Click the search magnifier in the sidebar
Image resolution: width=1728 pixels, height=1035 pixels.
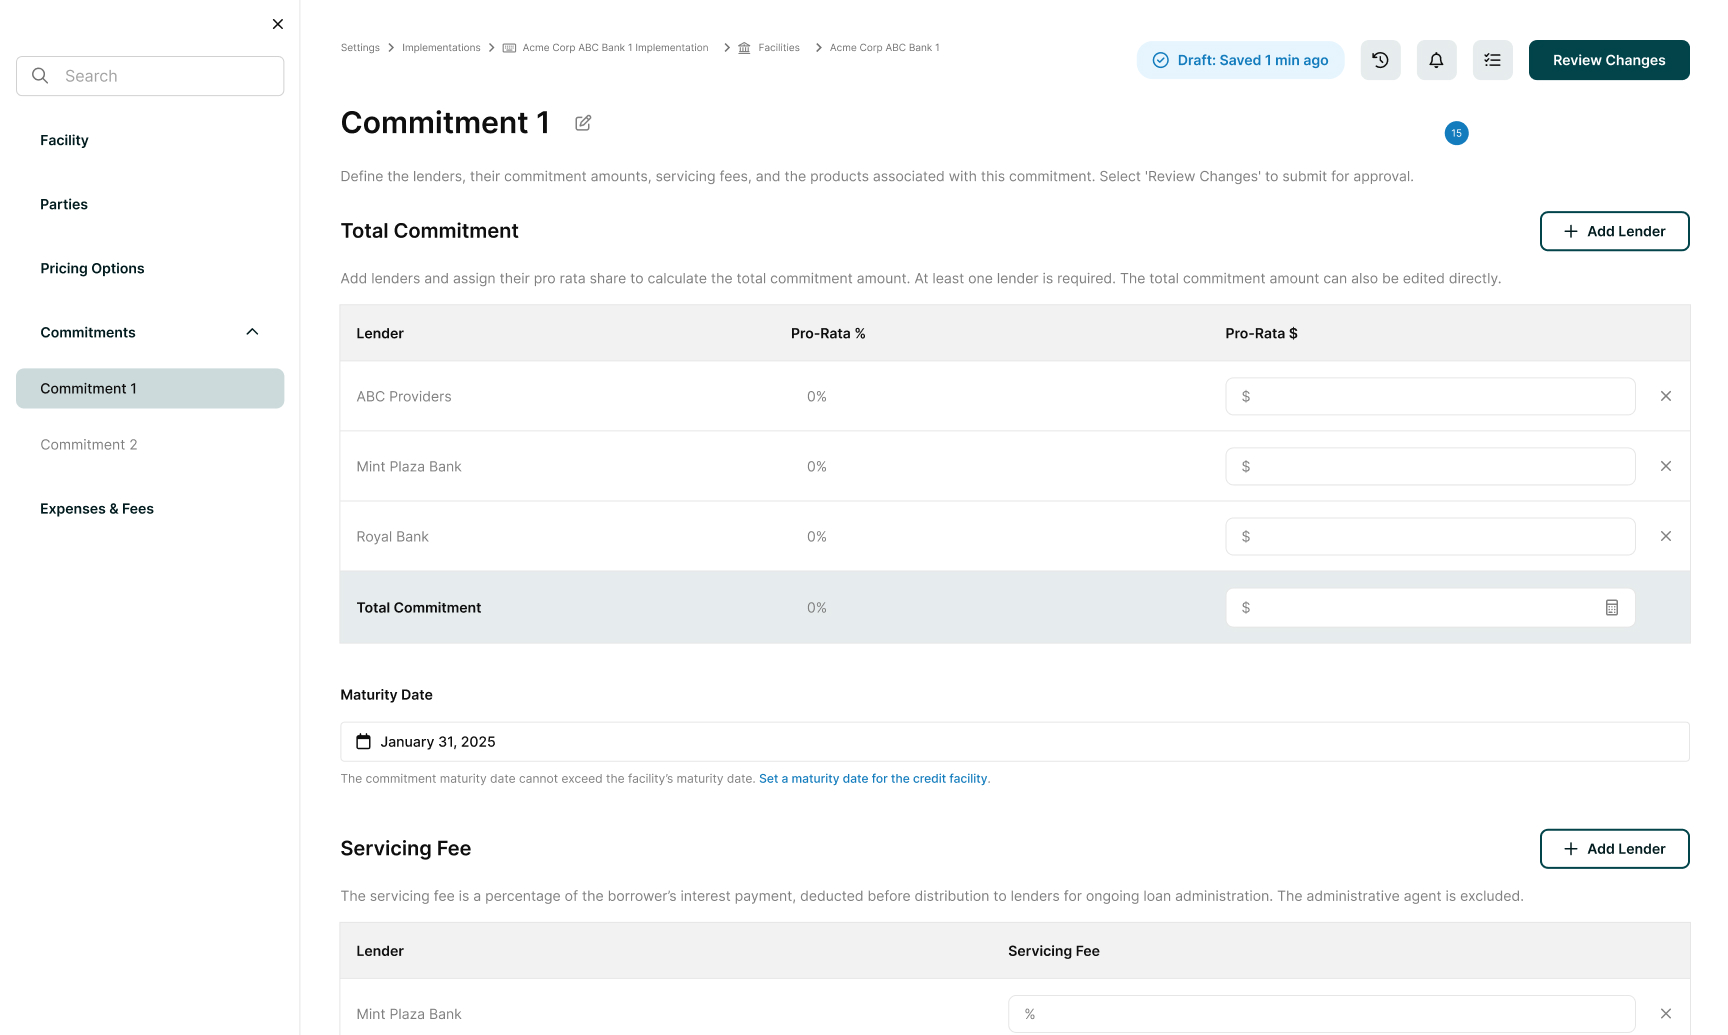[x=40, y=75]
